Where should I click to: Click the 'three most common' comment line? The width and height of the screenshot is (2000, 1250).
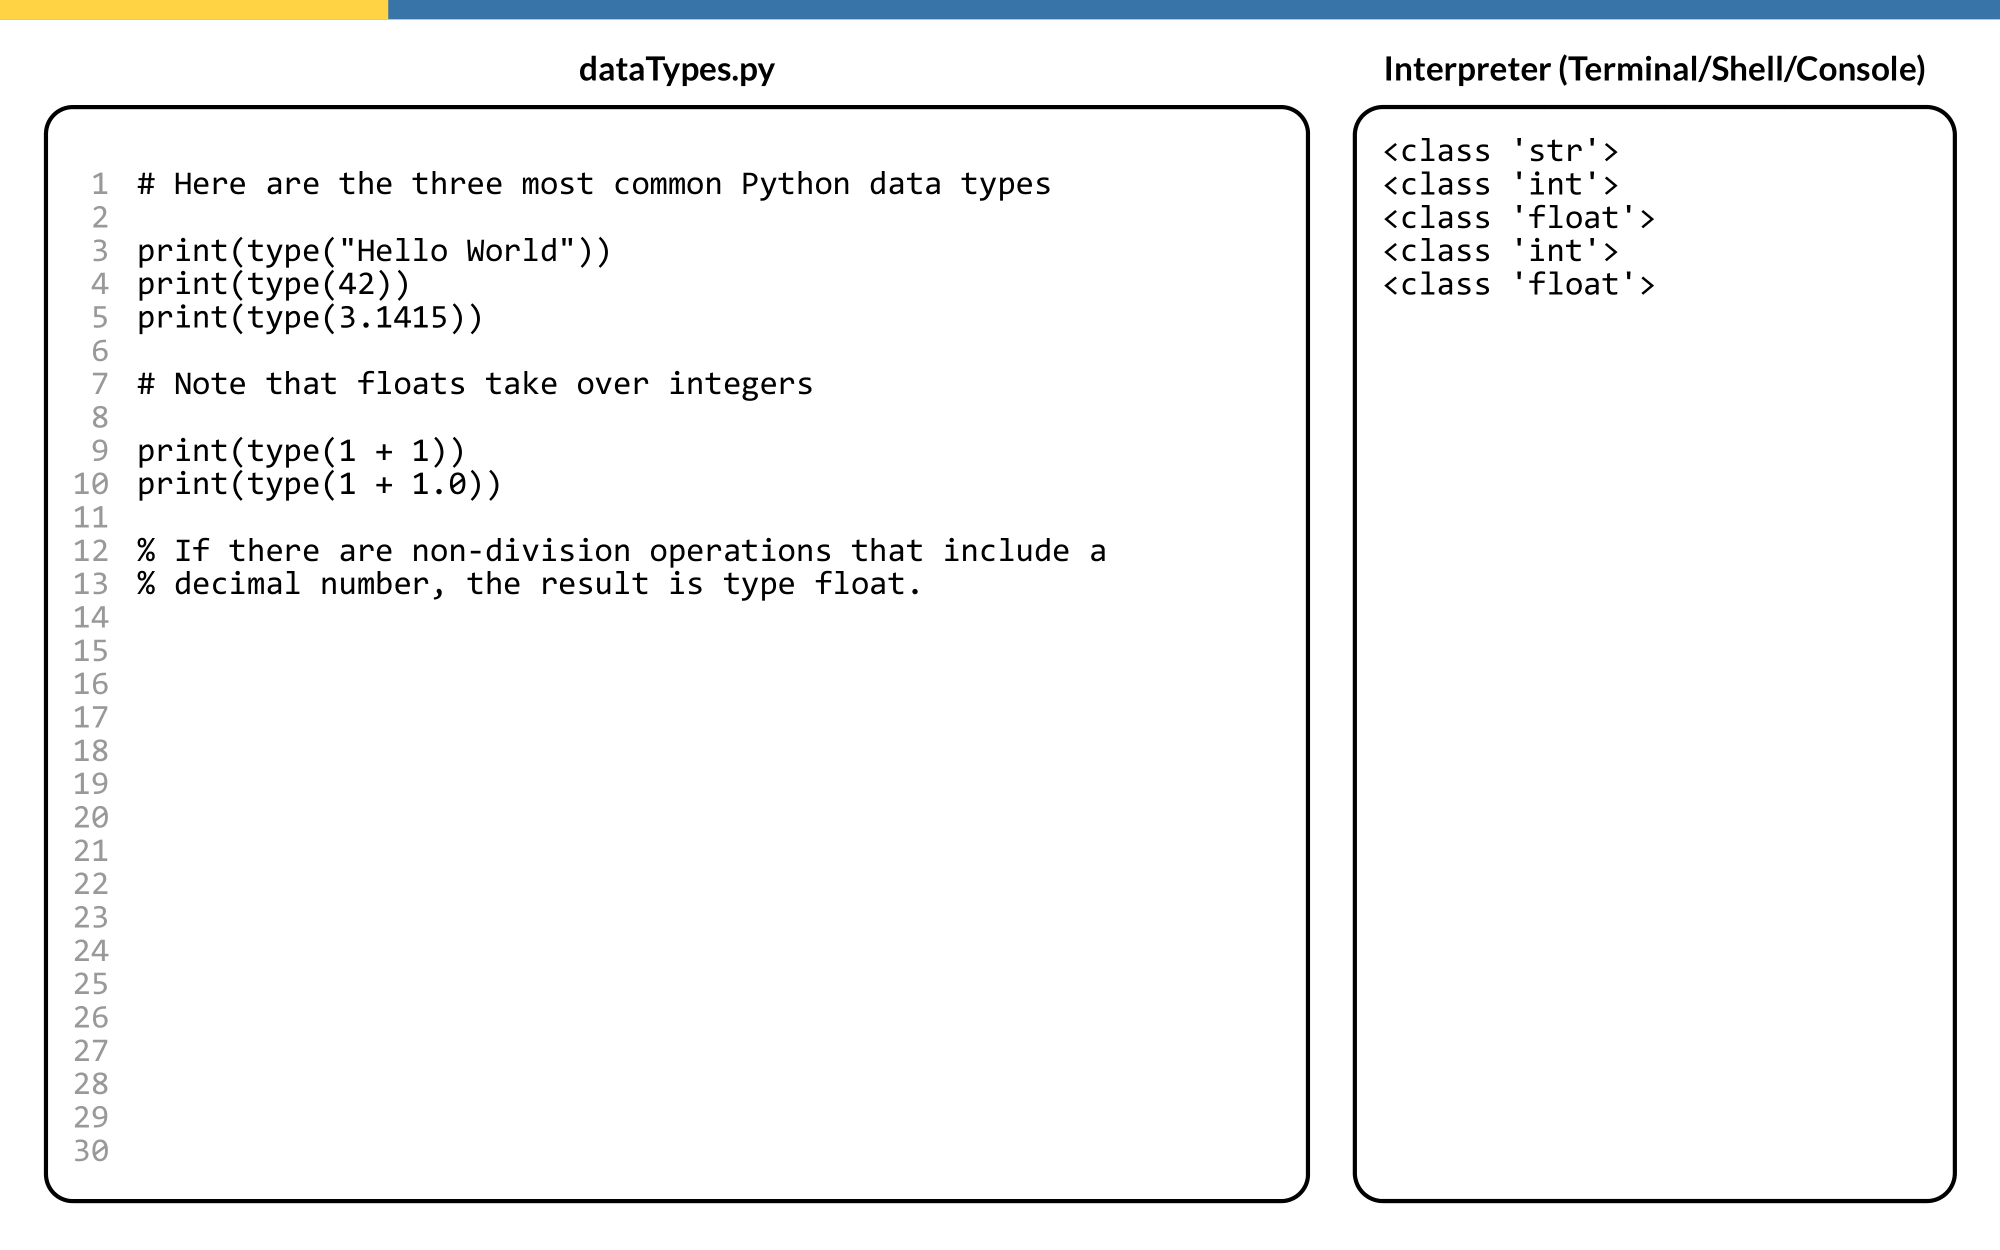point(594,184)
